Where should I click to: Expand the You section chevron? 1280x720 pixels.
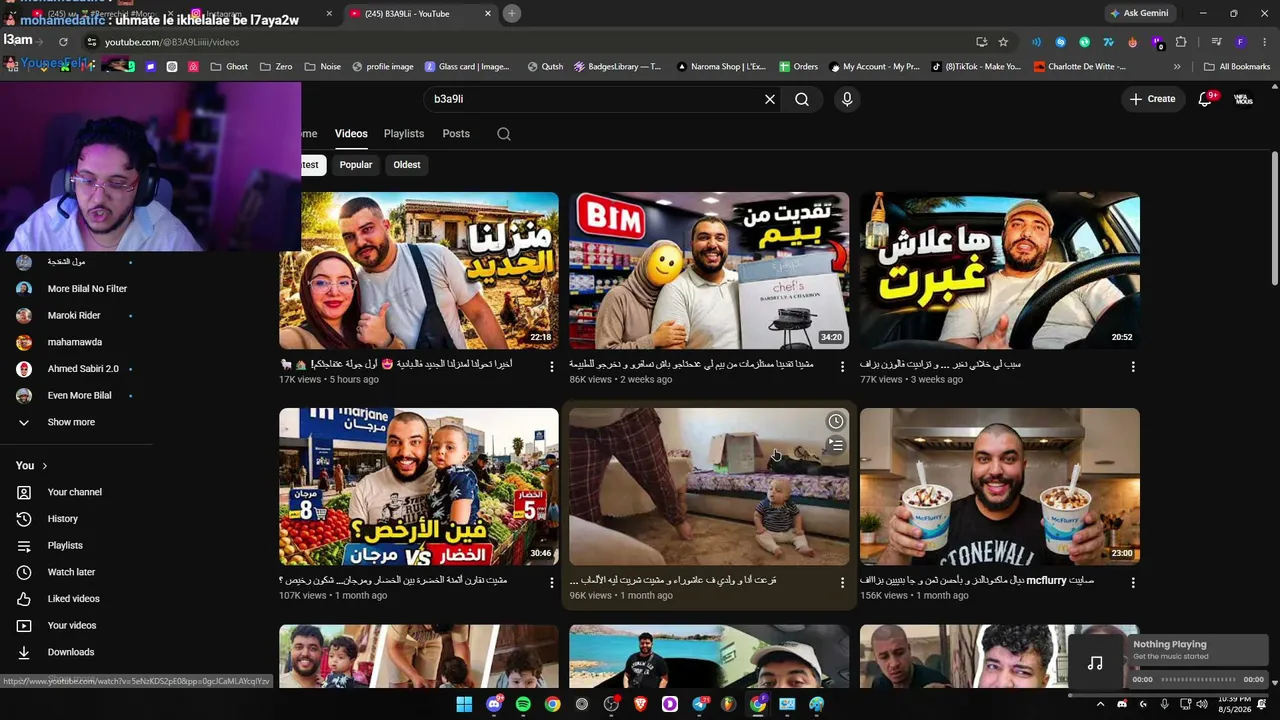[45, 466]
